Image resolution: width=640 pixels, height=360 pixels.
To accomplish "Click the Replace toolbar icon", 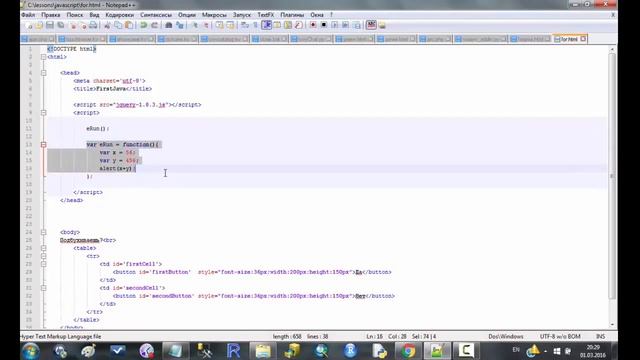I will pyautogui.click(x=180, y=25).
